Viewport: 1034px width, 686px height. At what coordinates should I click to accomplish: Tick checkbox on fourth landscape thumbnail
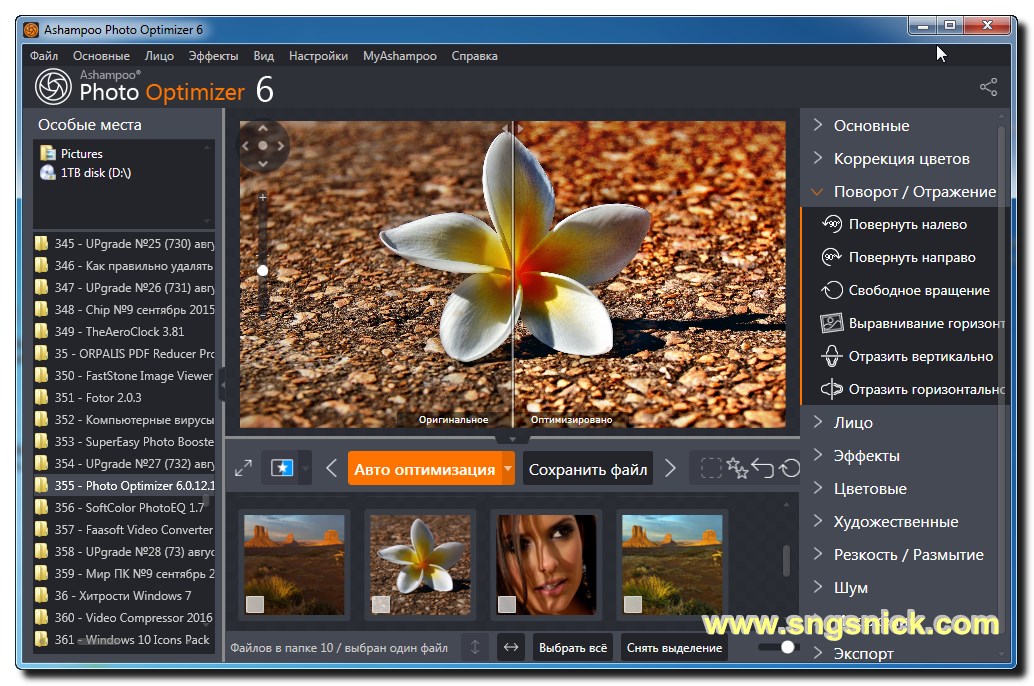click(x=632, y=604)
